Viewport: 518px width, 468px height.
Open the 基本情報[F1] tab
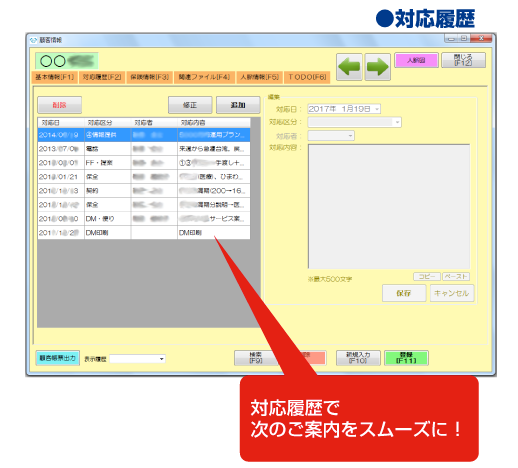pos(55,77)
